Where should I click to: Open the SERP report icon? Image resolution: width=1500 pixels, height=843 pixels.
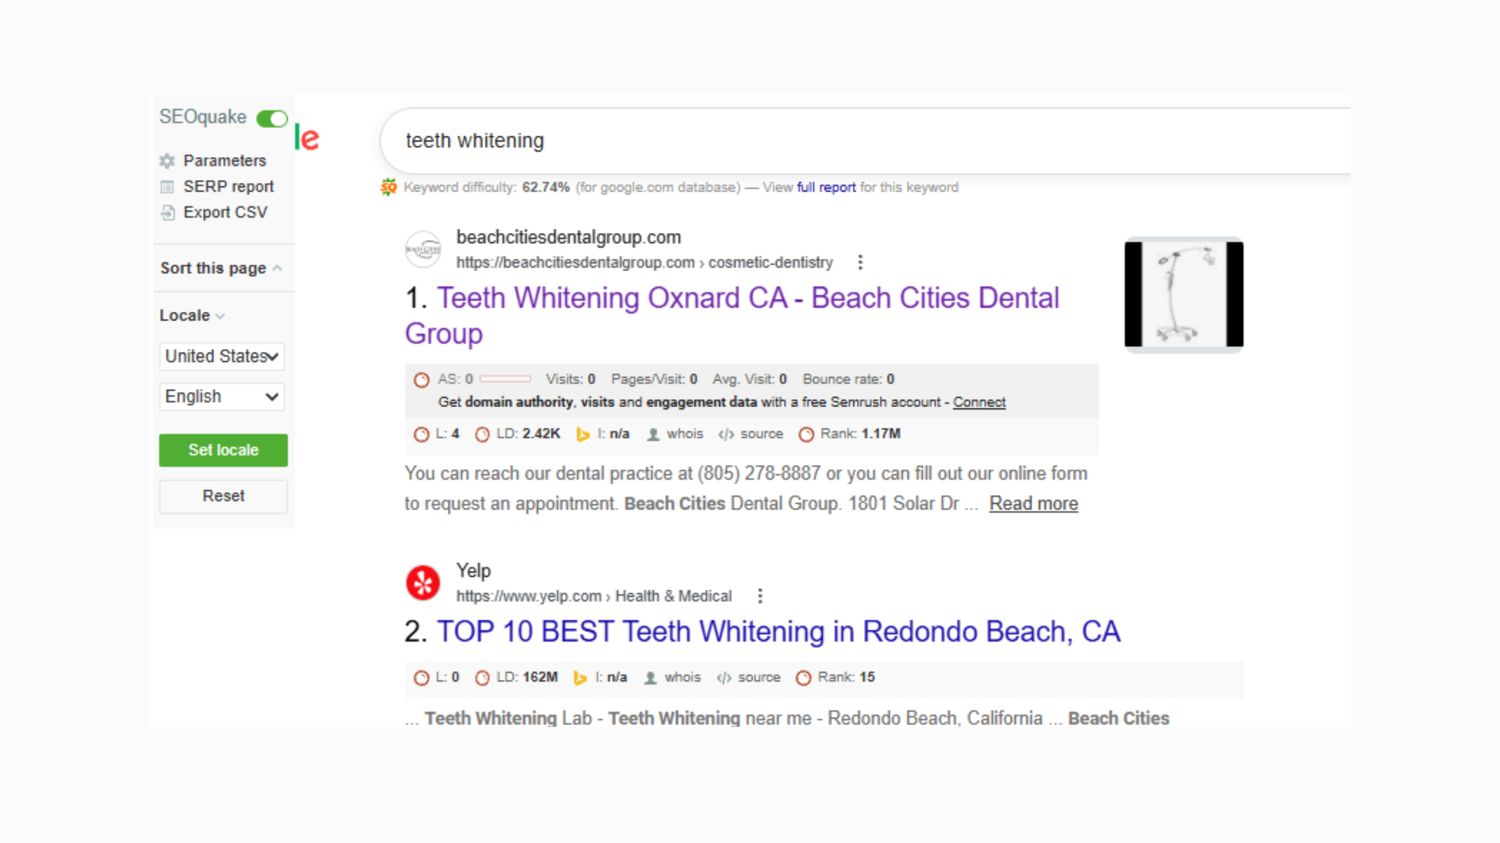(x=167, y=187)
